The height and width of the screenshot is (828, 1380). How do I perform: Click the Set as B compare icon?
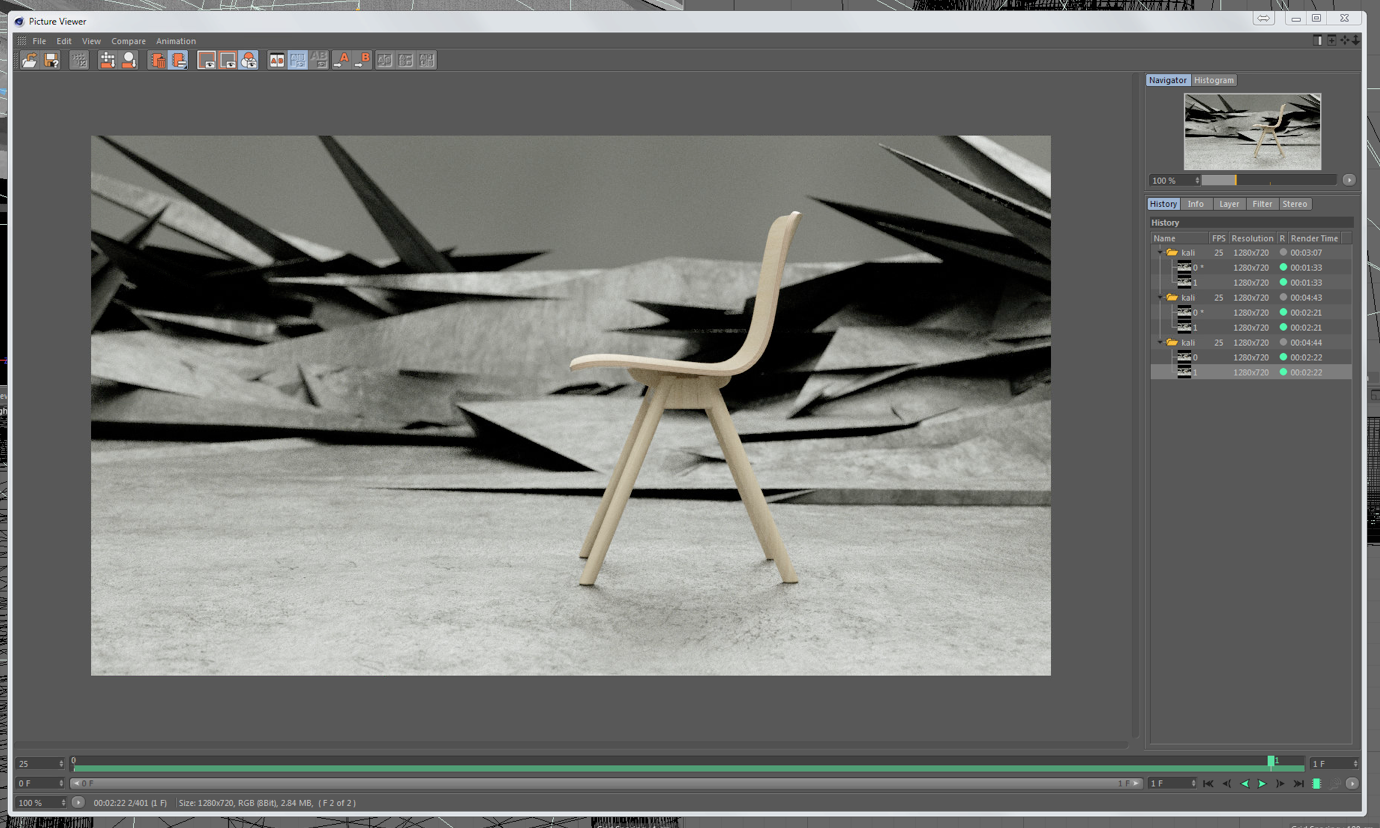click(362, 61)
